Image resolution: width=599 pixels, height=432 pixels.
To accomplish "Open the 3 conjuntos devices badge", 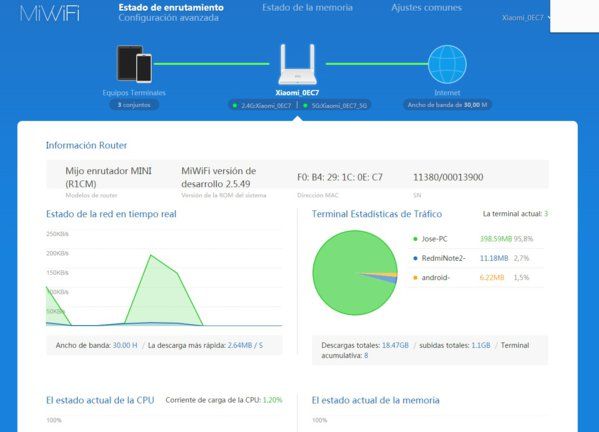I will pos(134,105).
